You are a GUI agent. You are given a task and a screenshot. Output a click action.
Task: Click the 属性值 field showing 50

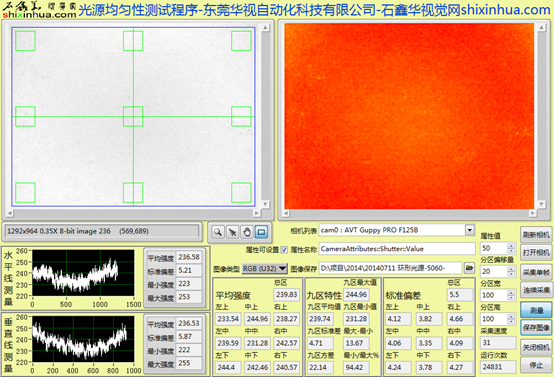click(x=494, y=248)
